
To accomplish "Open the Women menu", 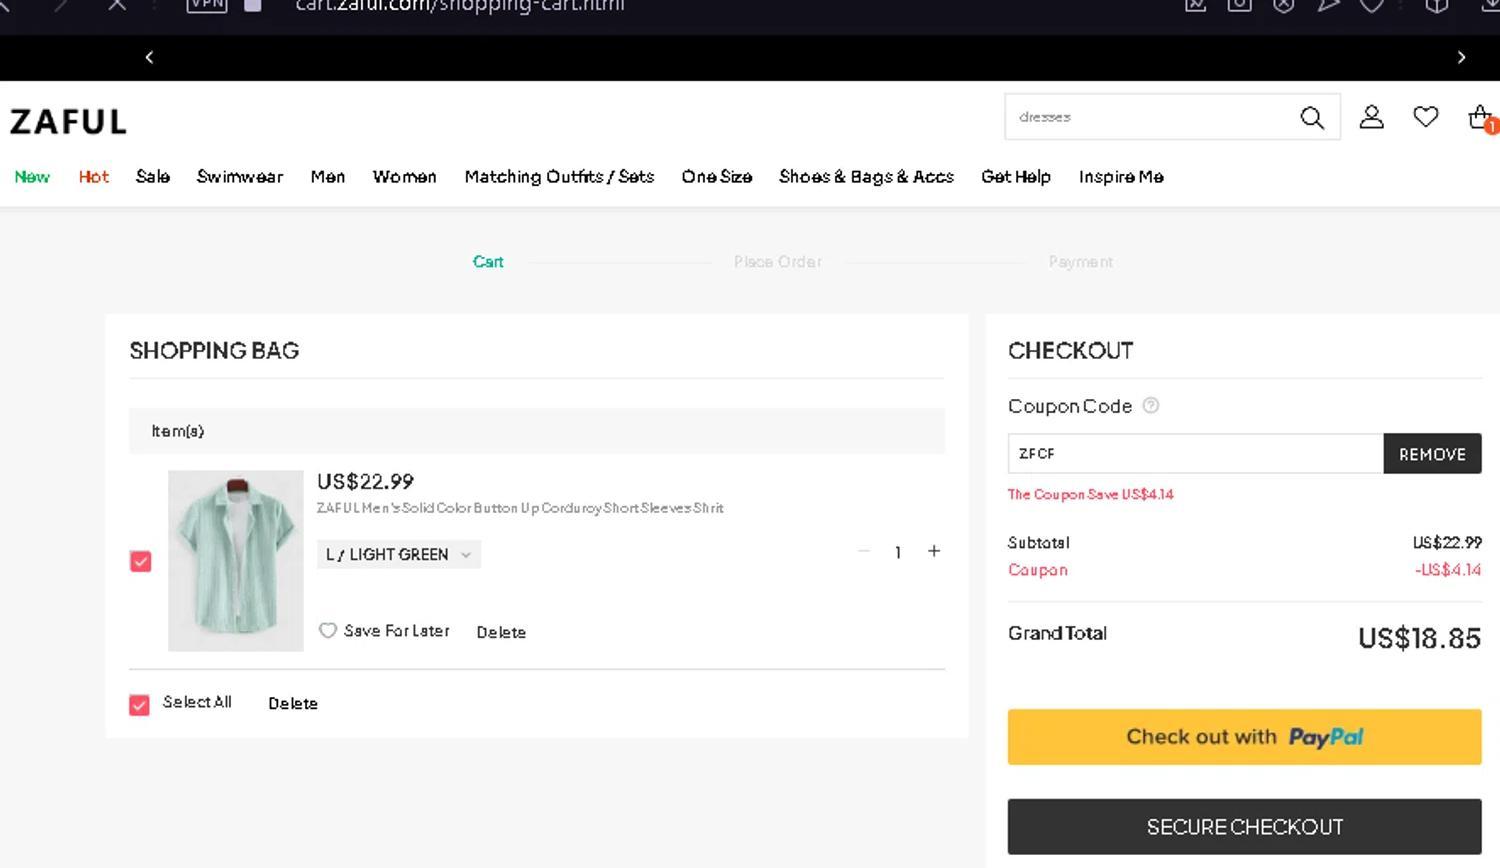I will click(x=405, y=177).
